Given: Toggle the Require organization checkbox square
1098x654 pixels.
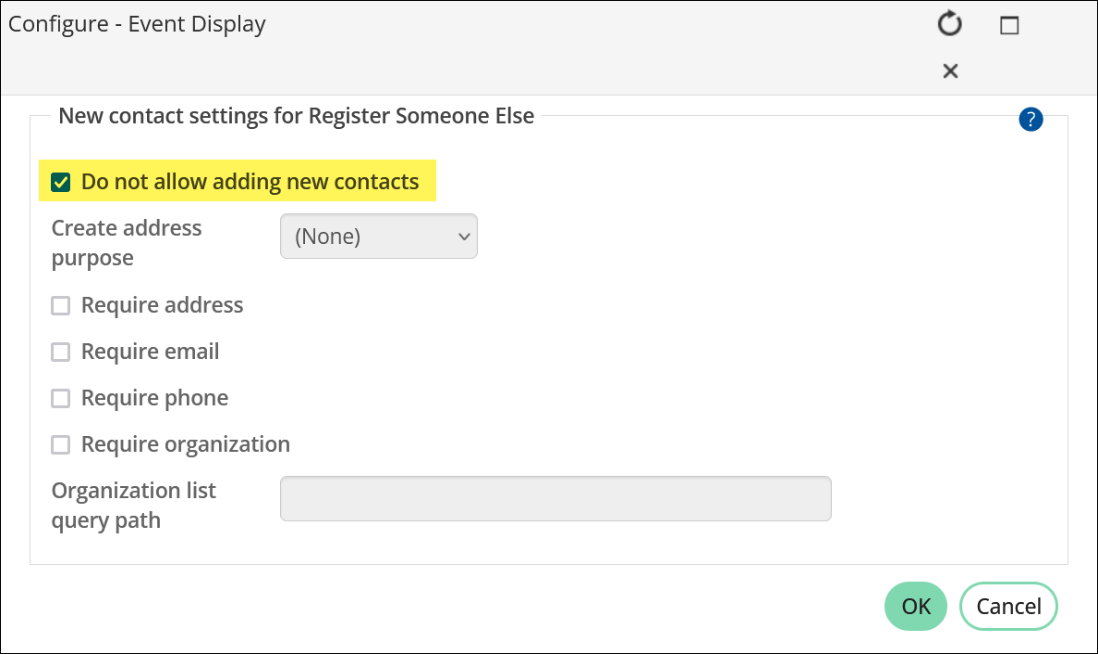Looking at the screenshot, I should (x=61, y=445).
